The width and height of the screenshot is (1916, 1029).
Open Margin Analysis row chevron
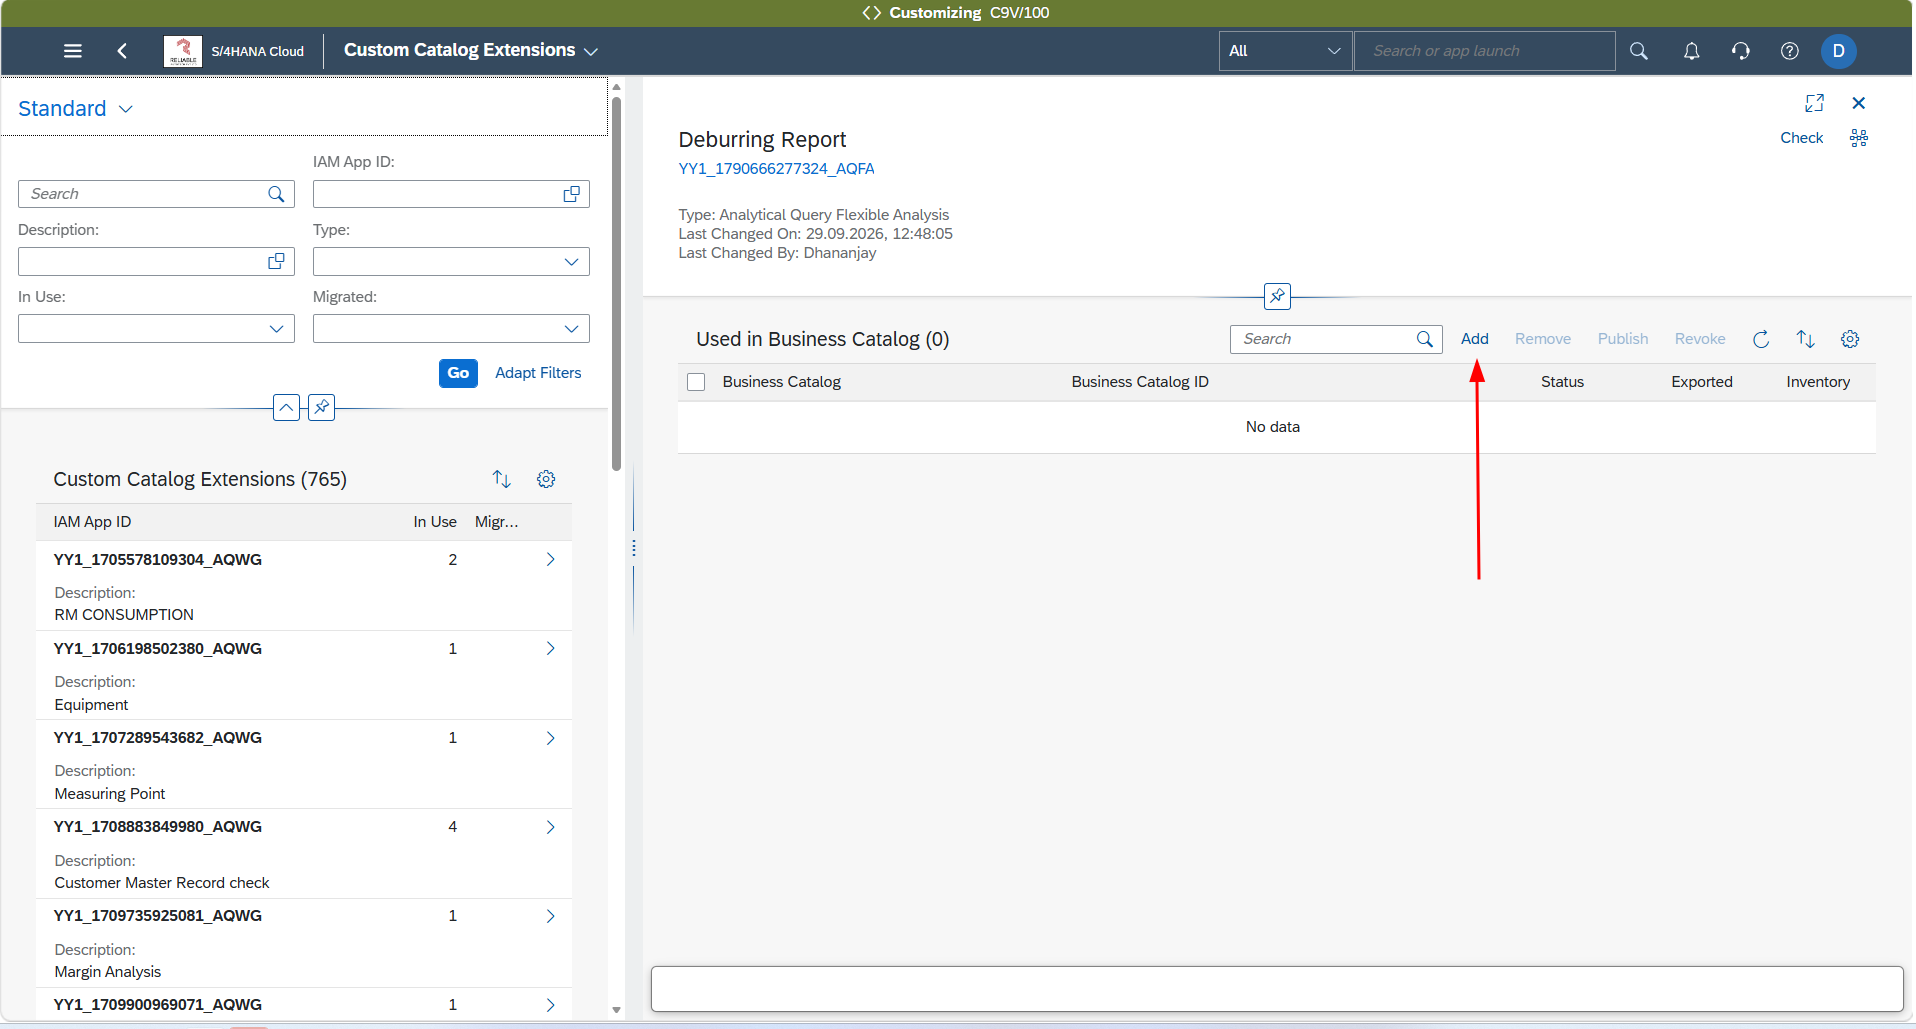[x=550, y=916]
